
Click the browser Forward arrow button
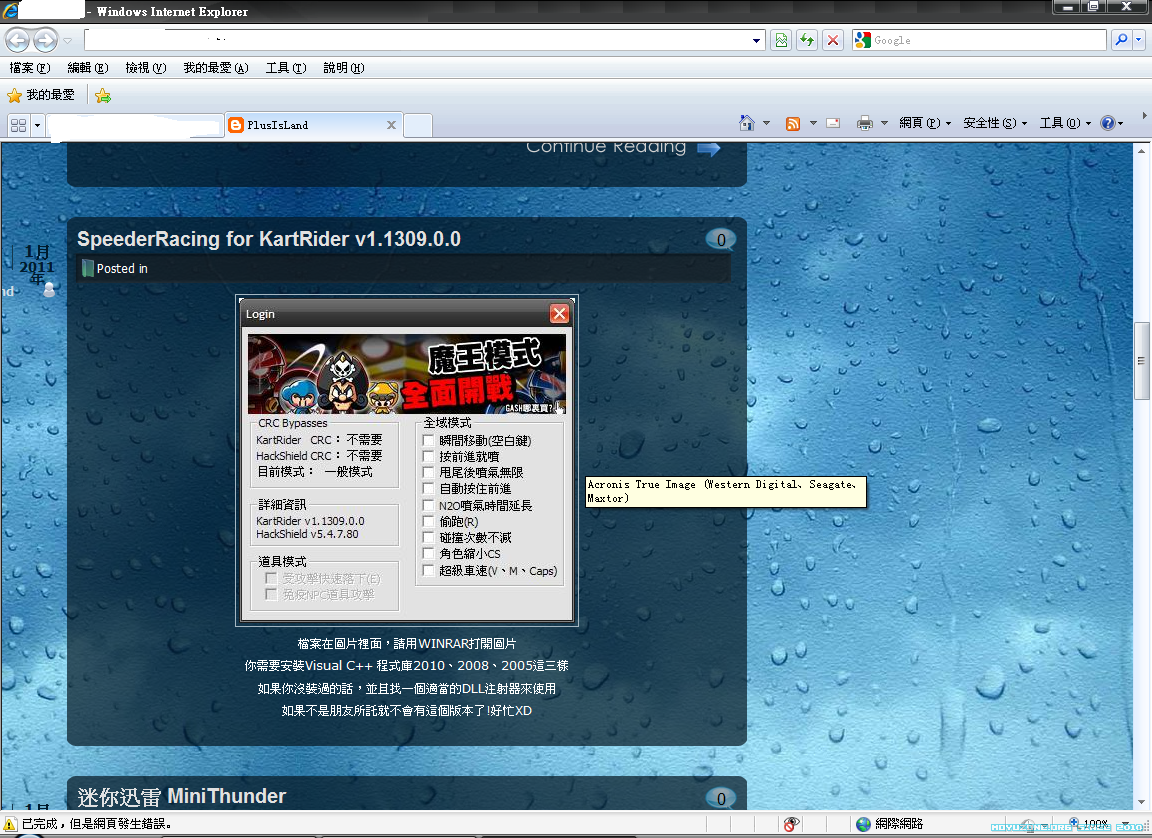46,40
